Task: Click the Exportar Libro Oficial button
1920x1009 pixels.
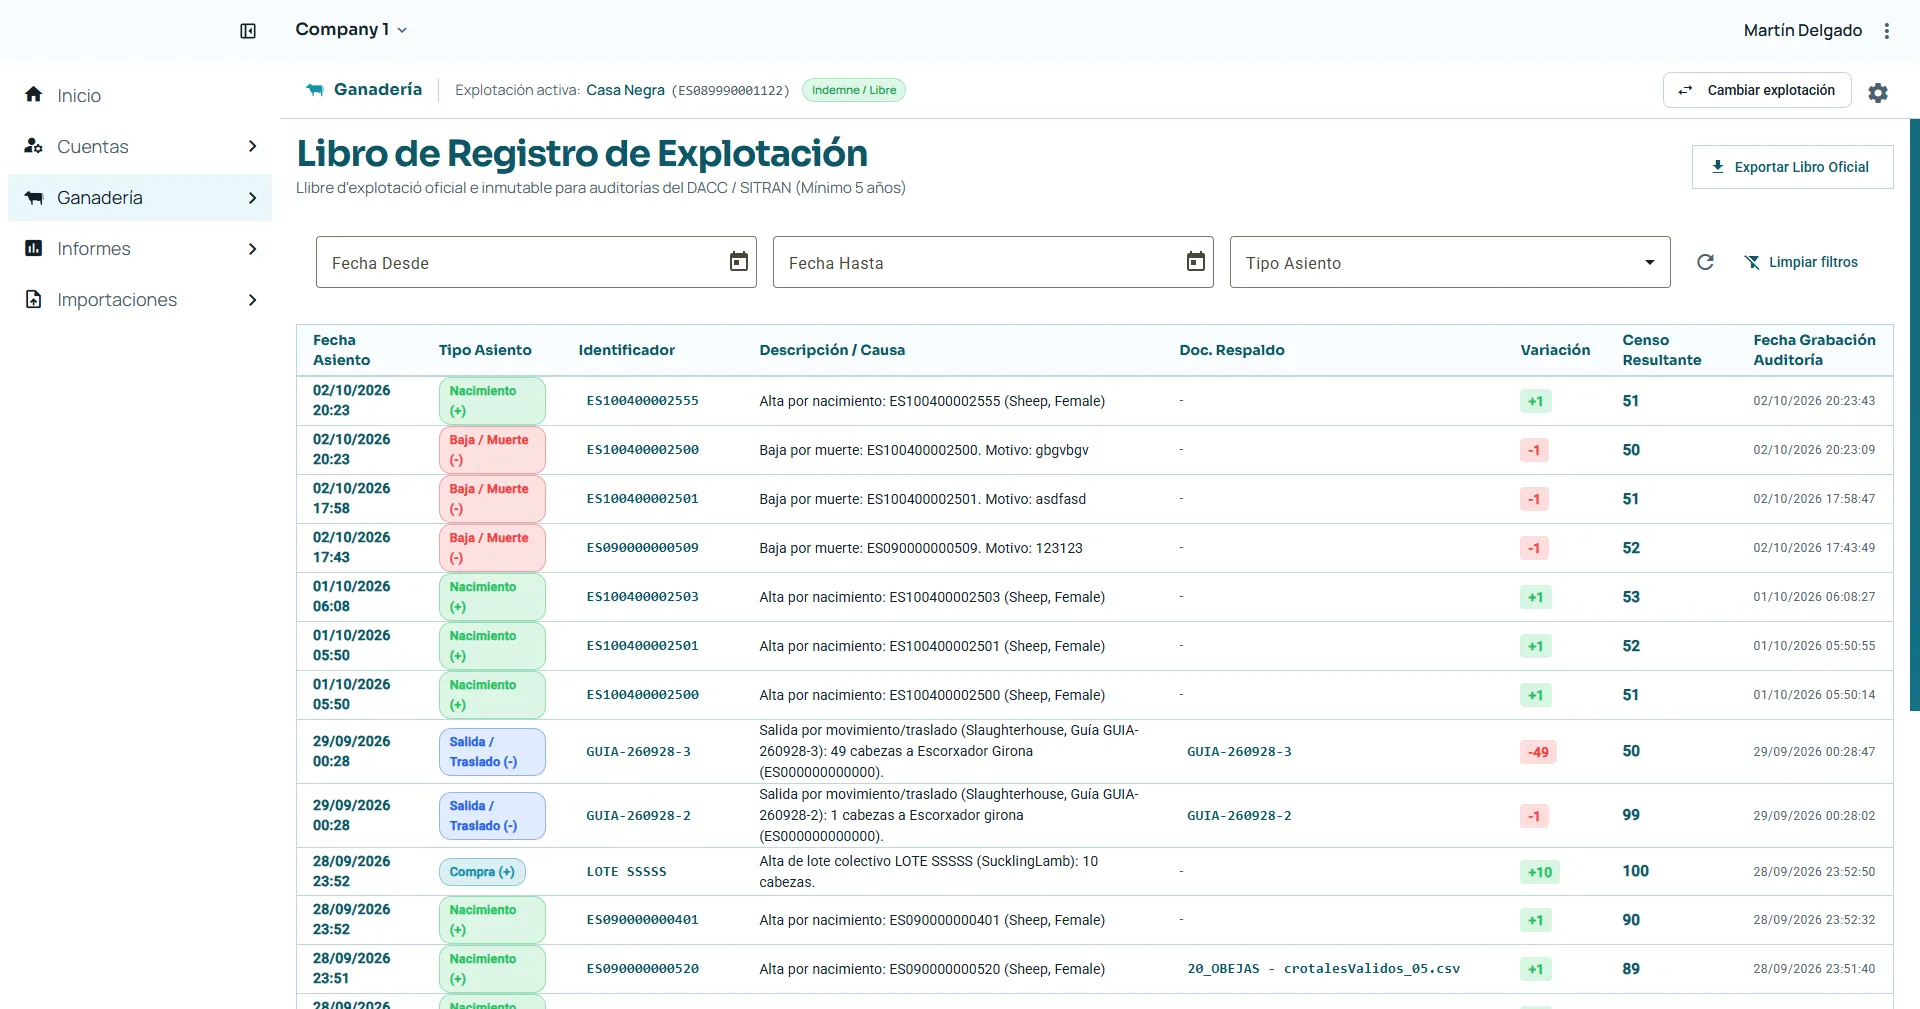Action: (1792, 167)
